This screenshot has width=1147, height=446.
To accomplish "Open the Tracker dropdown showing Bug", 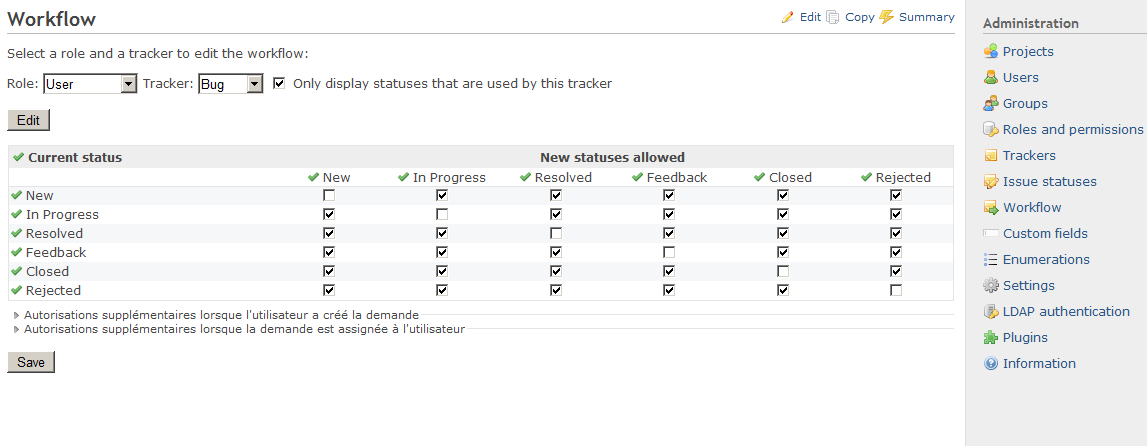I will point(230,84).
